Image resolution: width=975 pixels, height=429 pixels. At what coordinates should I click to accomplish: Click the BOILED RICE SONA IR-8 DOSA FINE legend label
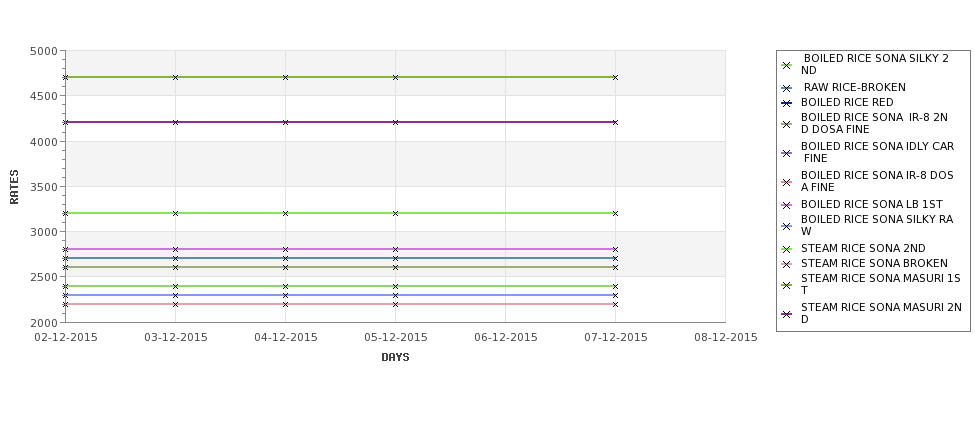pos(877,181)
